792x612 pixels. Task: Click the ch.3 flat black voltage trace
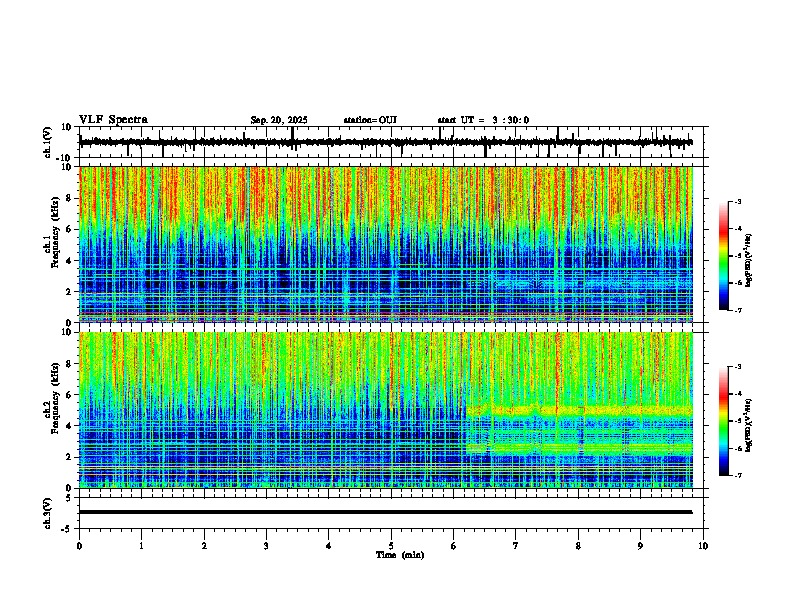(x=385, y=512)
